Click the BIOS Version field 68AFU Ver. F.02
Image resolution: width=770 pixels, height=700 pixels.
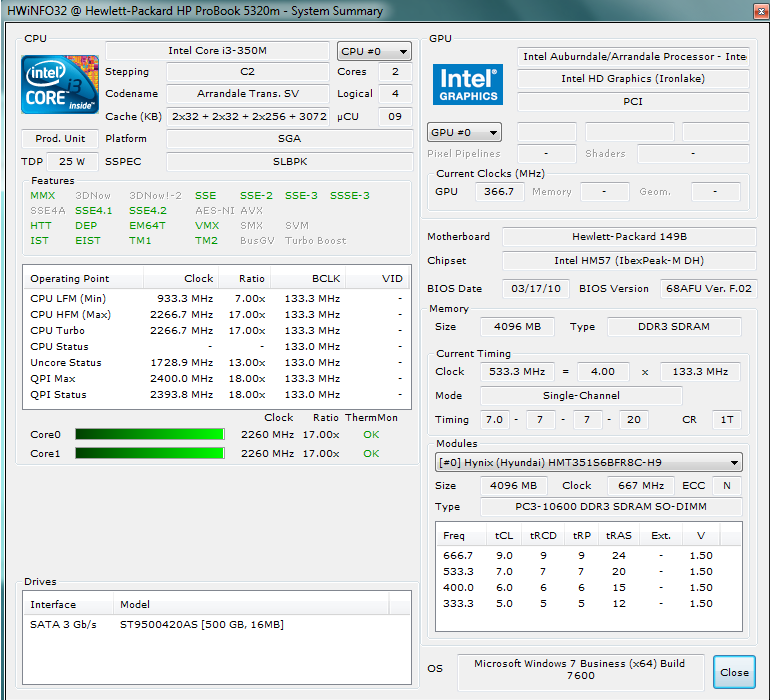coord(709,288)
